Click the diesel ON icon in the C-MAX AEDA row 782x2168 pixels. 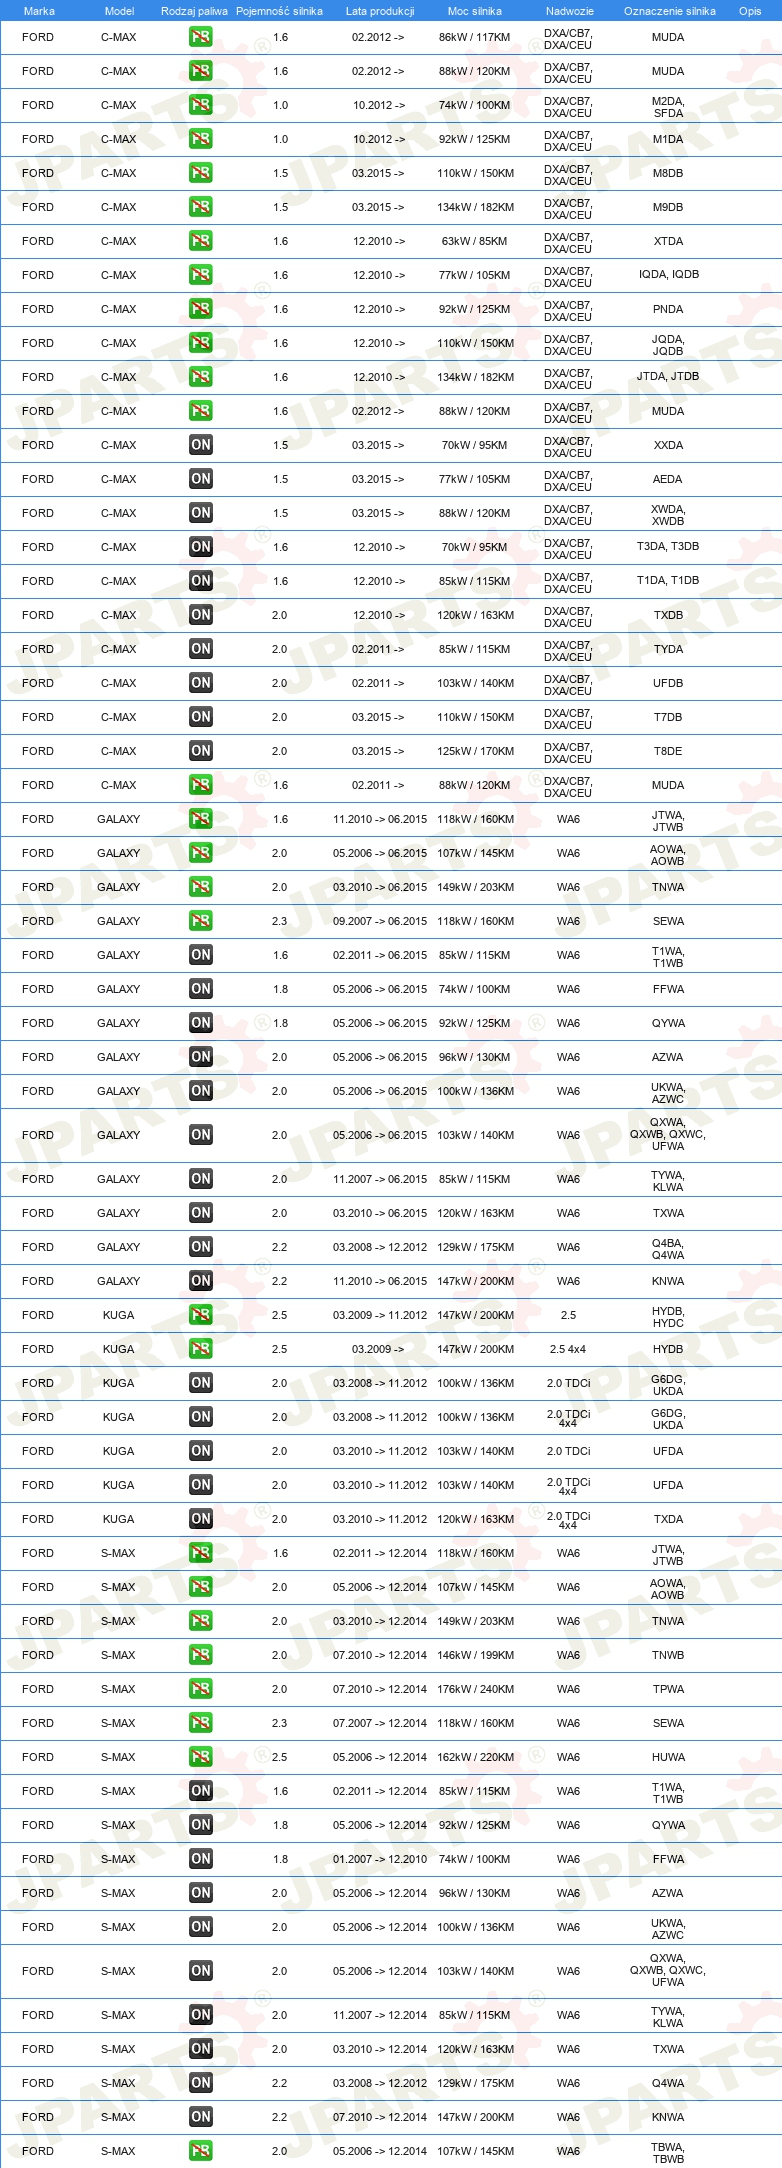coord(201,479)
